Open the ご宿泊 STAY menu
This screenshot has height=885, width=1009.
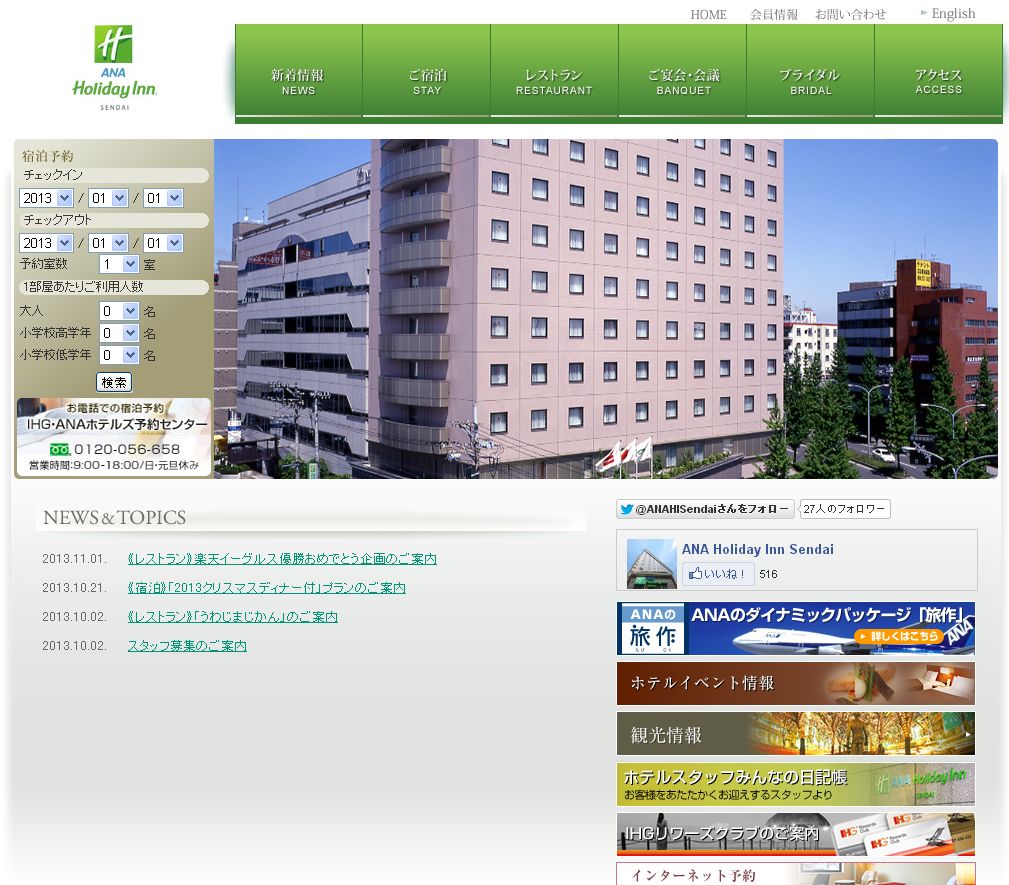427,72
